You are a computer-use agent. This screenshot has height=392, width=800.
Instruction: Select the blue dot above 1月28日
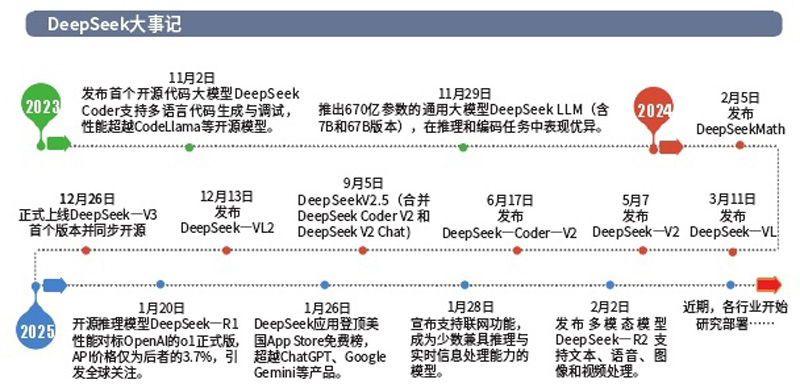click(464, 285)
